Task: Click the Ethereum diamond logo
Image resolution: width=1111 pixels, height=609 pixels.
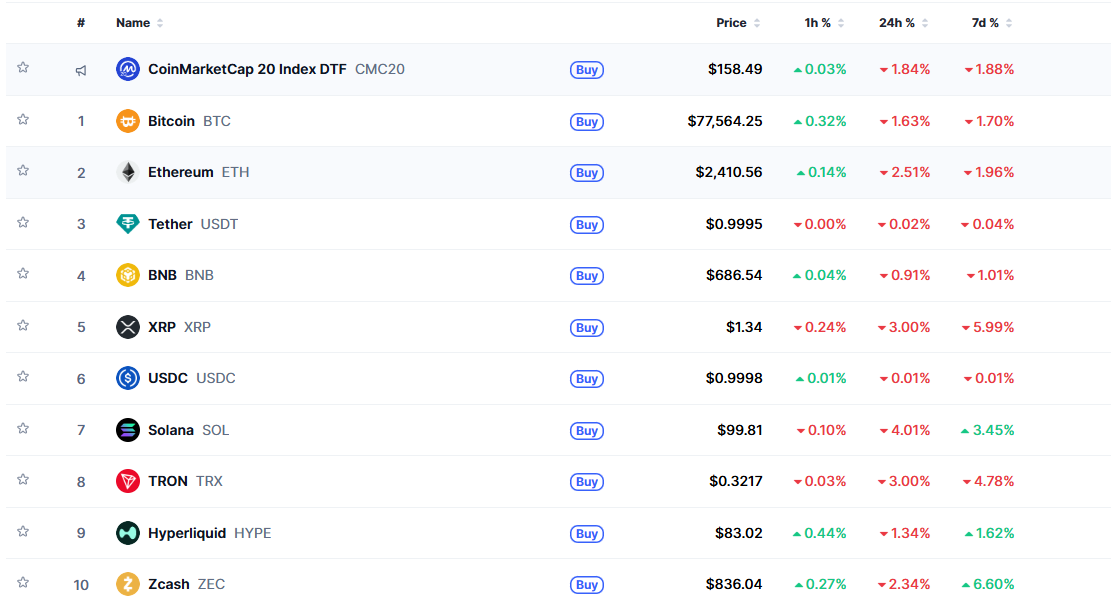Action: tap(128, 172)
